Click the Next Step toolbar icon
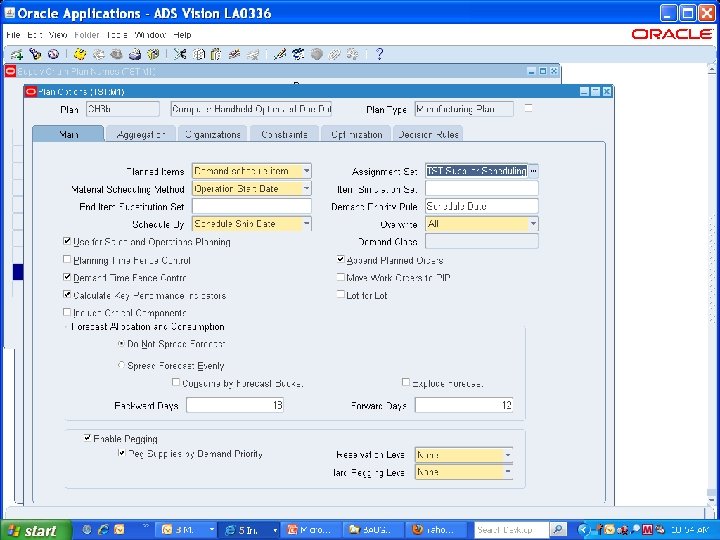 [98, 55]
